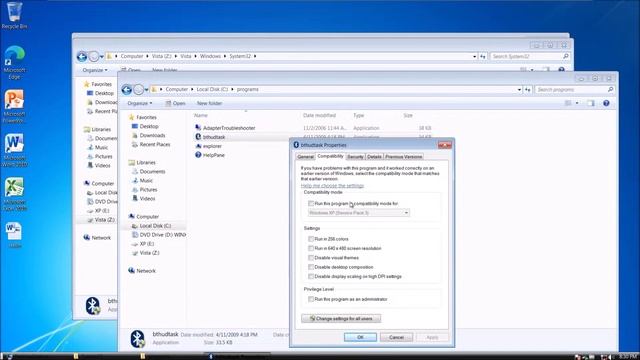Image resolution: width=640 pixels, height=360 pixels.
Task: Click Back arrow in System32 window
Action: click(x=82, y=56)
